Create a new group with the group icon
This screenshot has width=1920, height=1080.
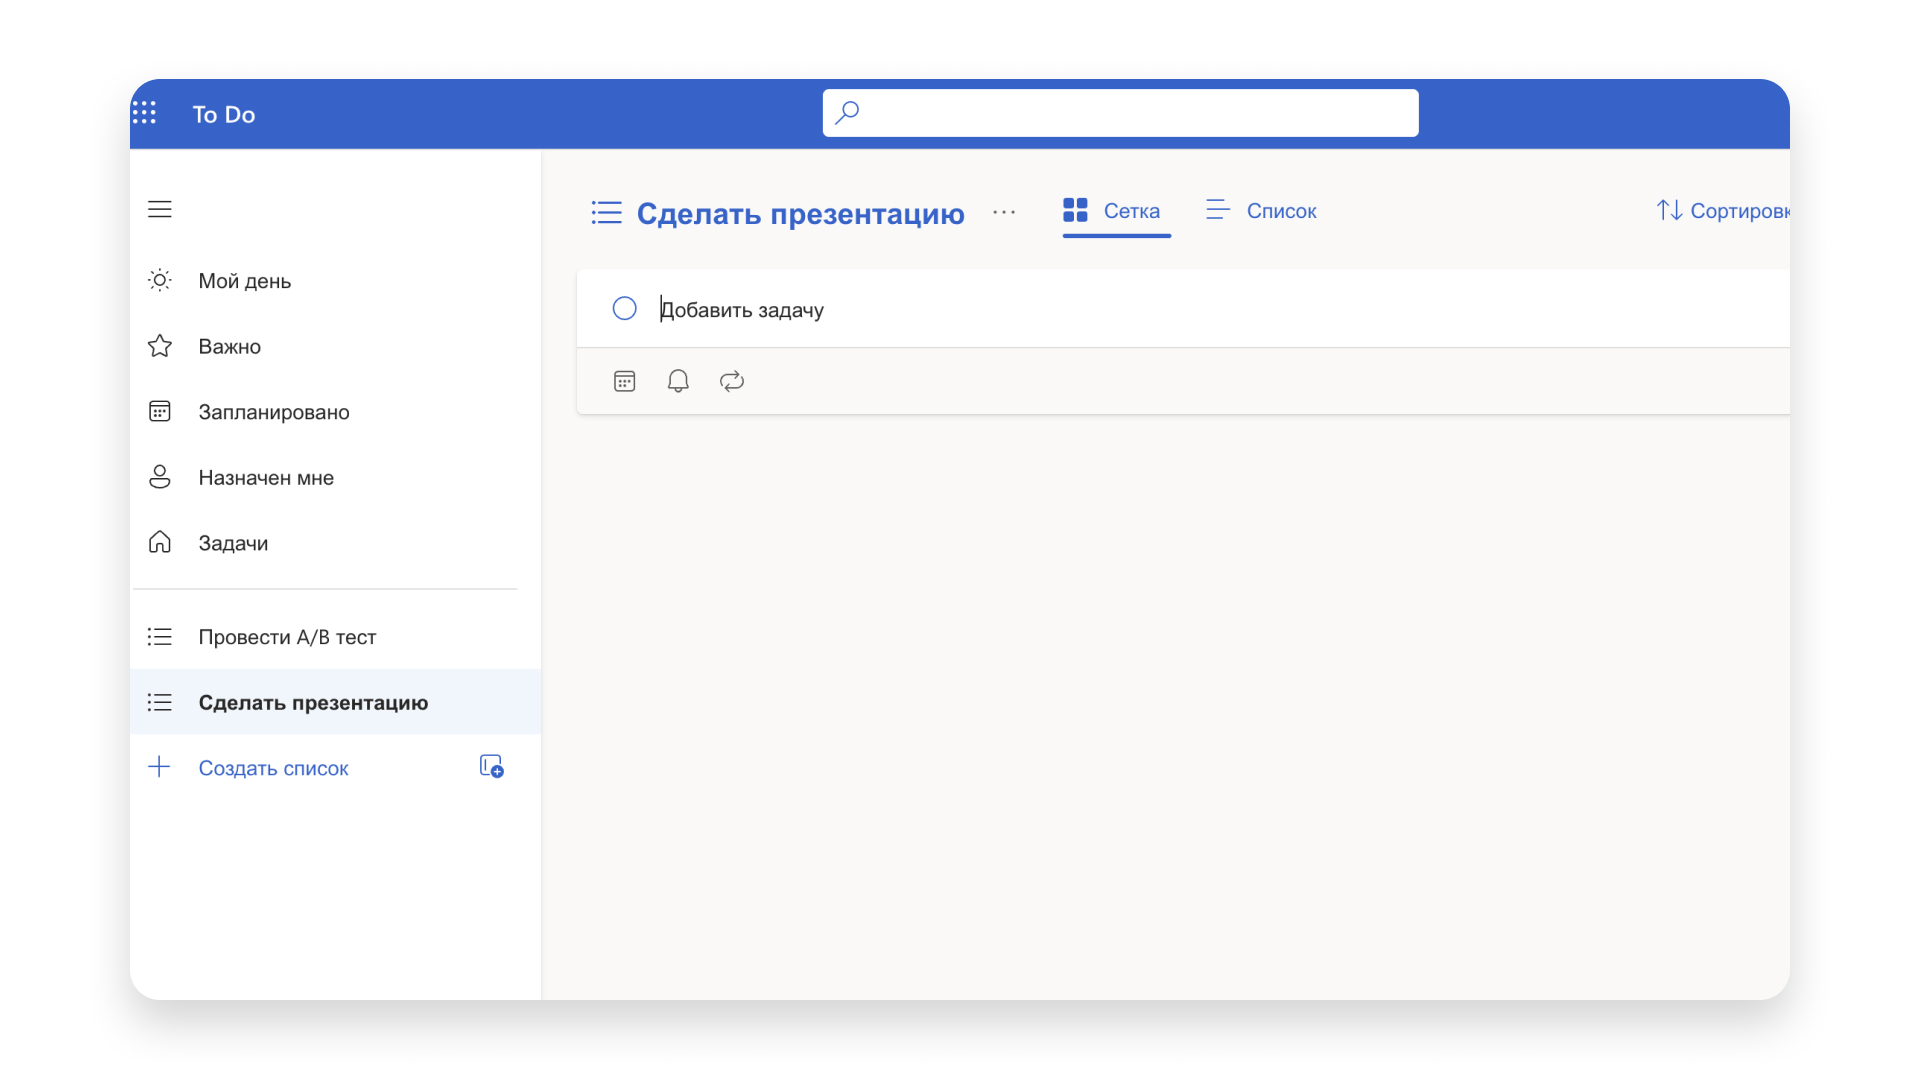pos(490,766)
